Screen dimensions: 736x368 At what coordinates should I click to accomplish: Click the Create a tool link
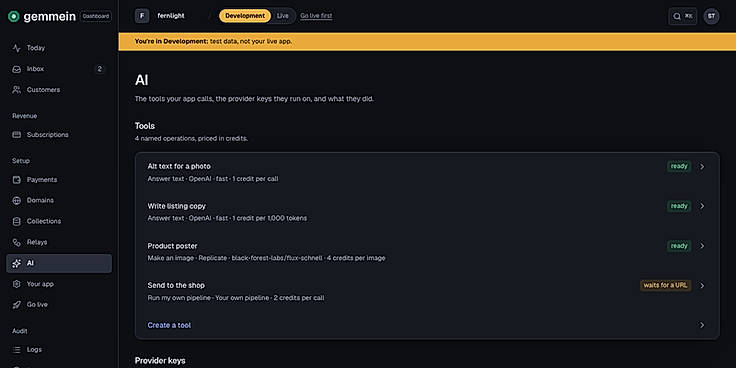tap(169, 325)
